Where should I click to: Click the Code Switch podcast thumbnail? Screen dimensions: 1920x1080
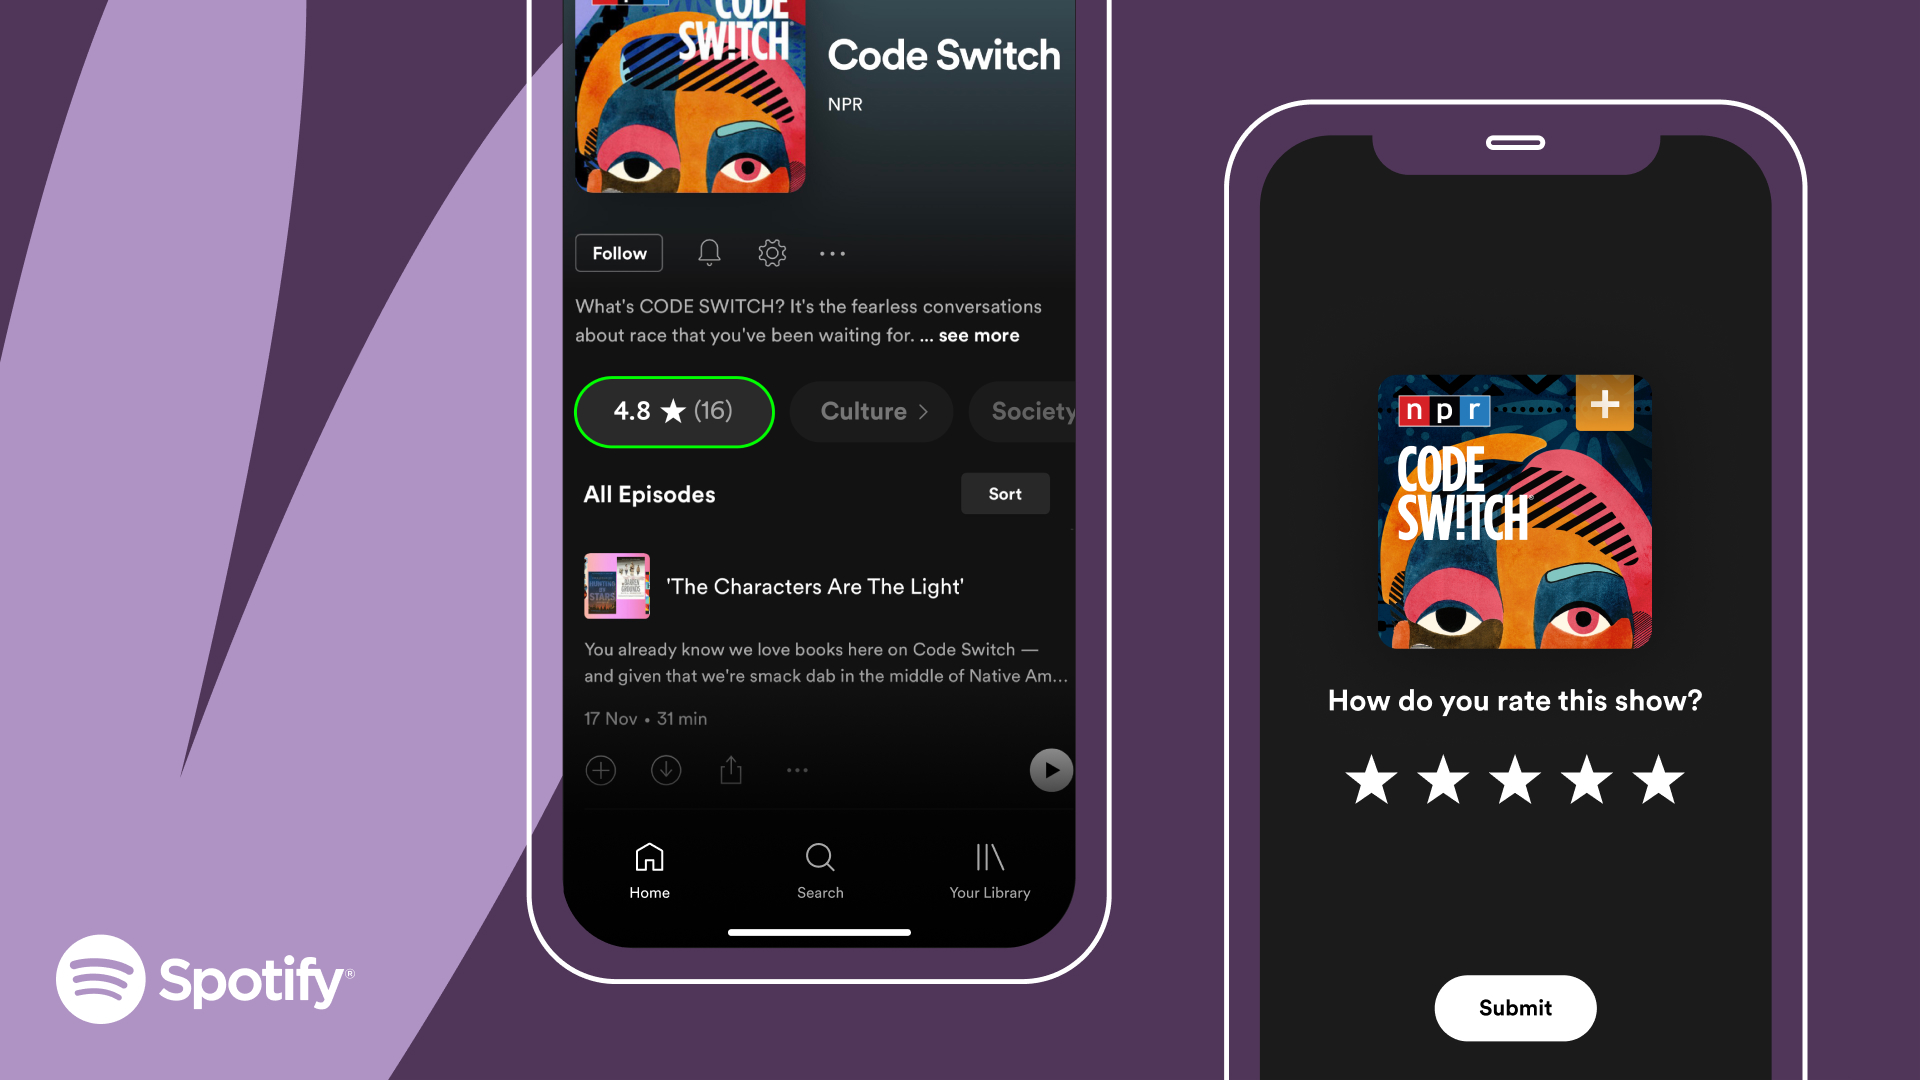pyautogui.click(x=690, y=100)
